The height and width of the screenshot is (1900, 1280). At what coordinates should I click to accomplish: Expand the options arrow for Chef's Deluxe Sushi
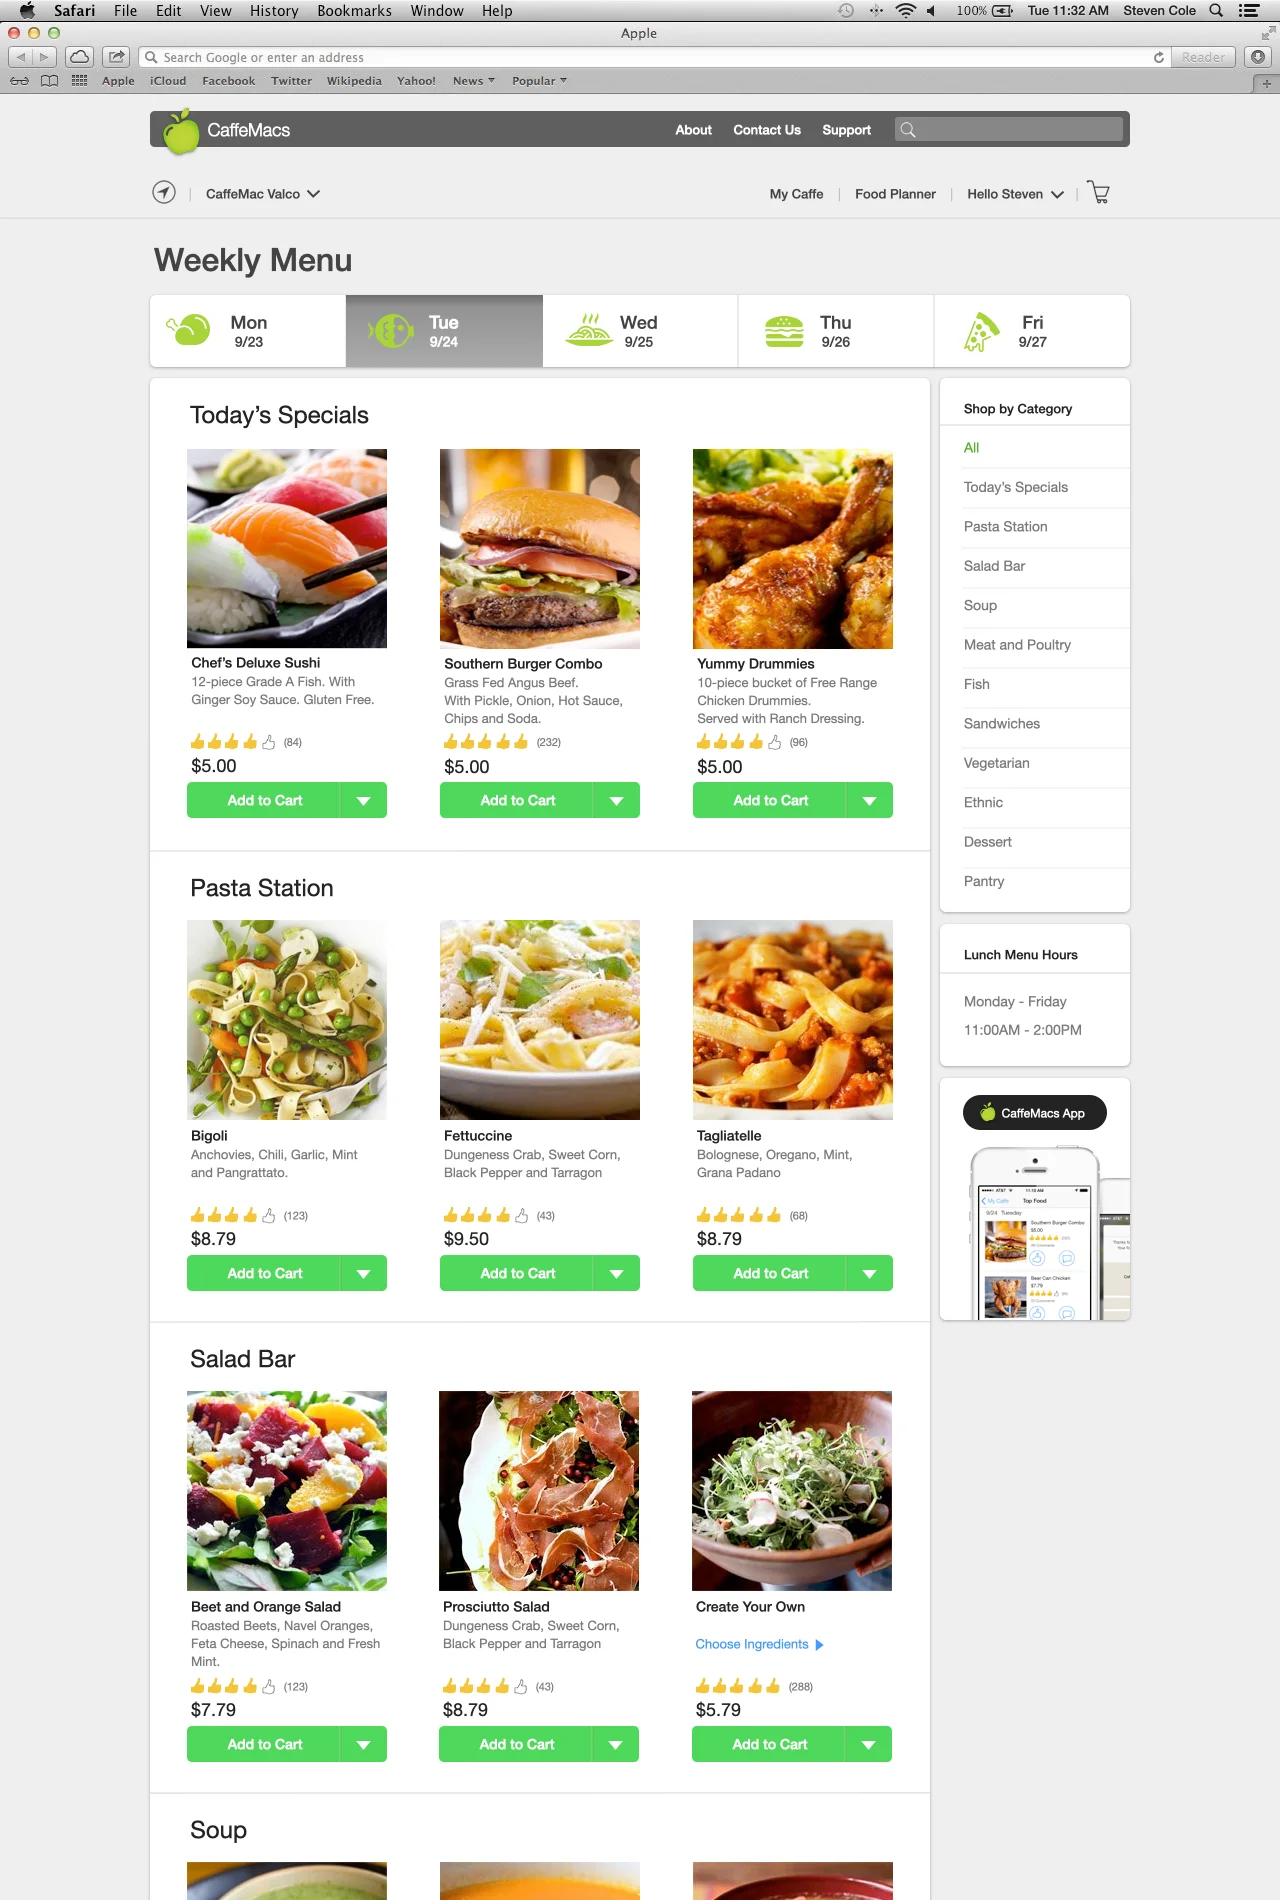[x=364, y=800]
